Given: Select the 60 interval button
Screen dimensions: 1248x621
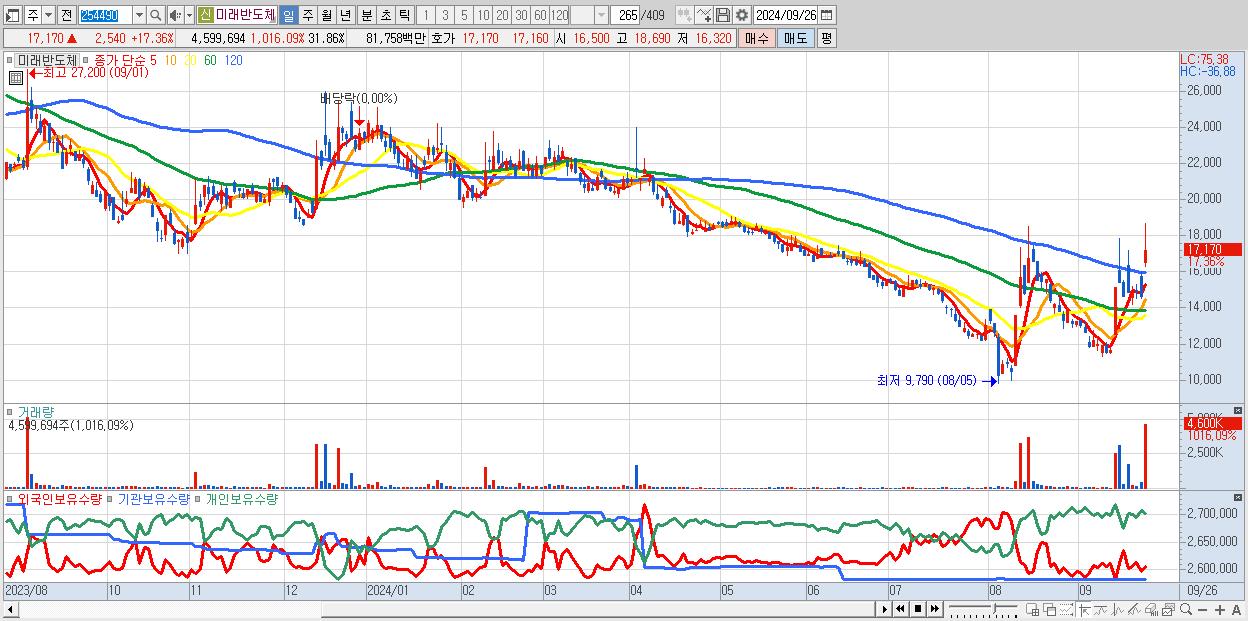Looking at the screenshot, I should pyautogui.click(x=540, y=15).
